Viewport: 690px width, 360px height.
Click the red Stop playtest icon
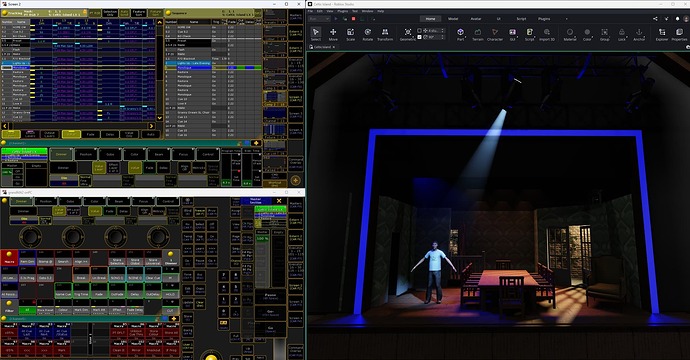(353, 19)
